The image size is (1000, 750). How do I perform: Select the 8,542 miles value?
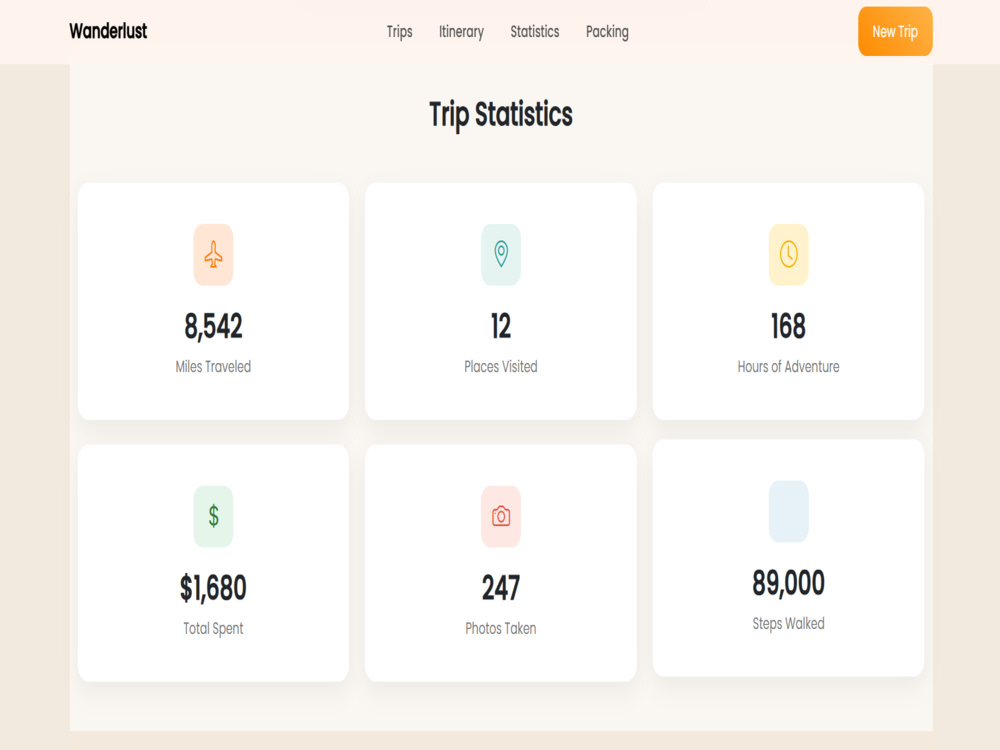tap(213, 326)
